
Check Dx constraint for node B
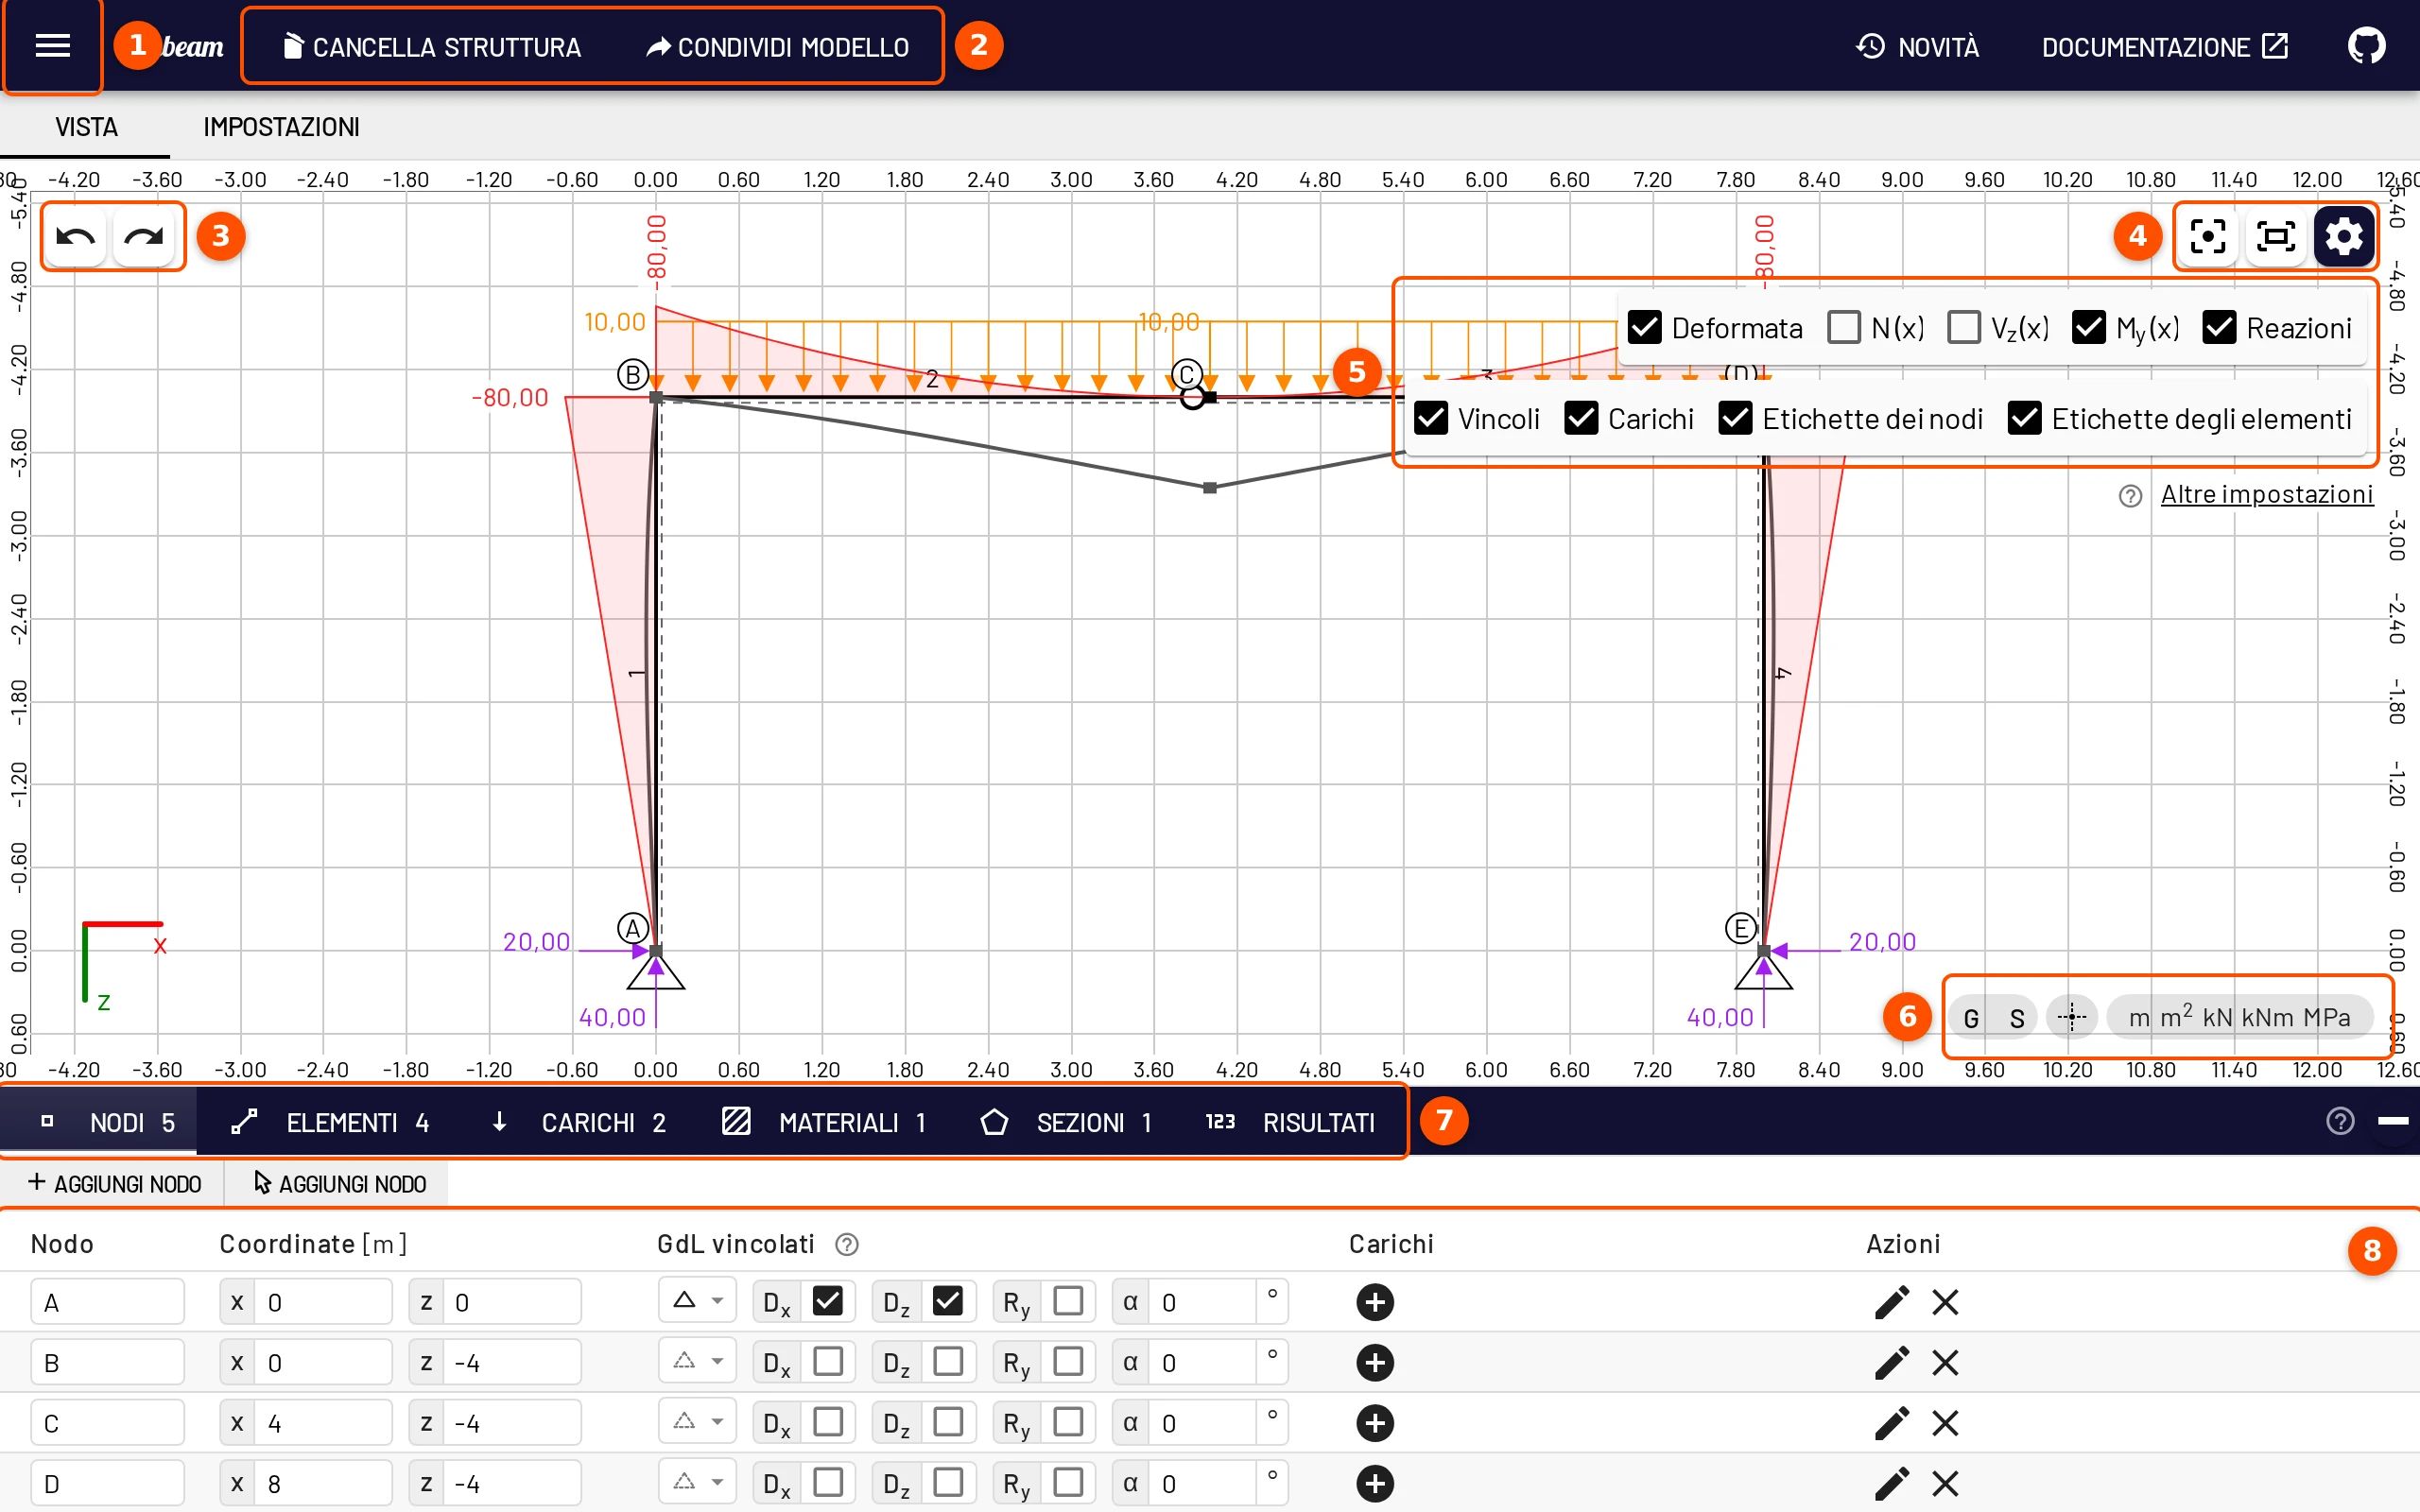pos(828,1362)
